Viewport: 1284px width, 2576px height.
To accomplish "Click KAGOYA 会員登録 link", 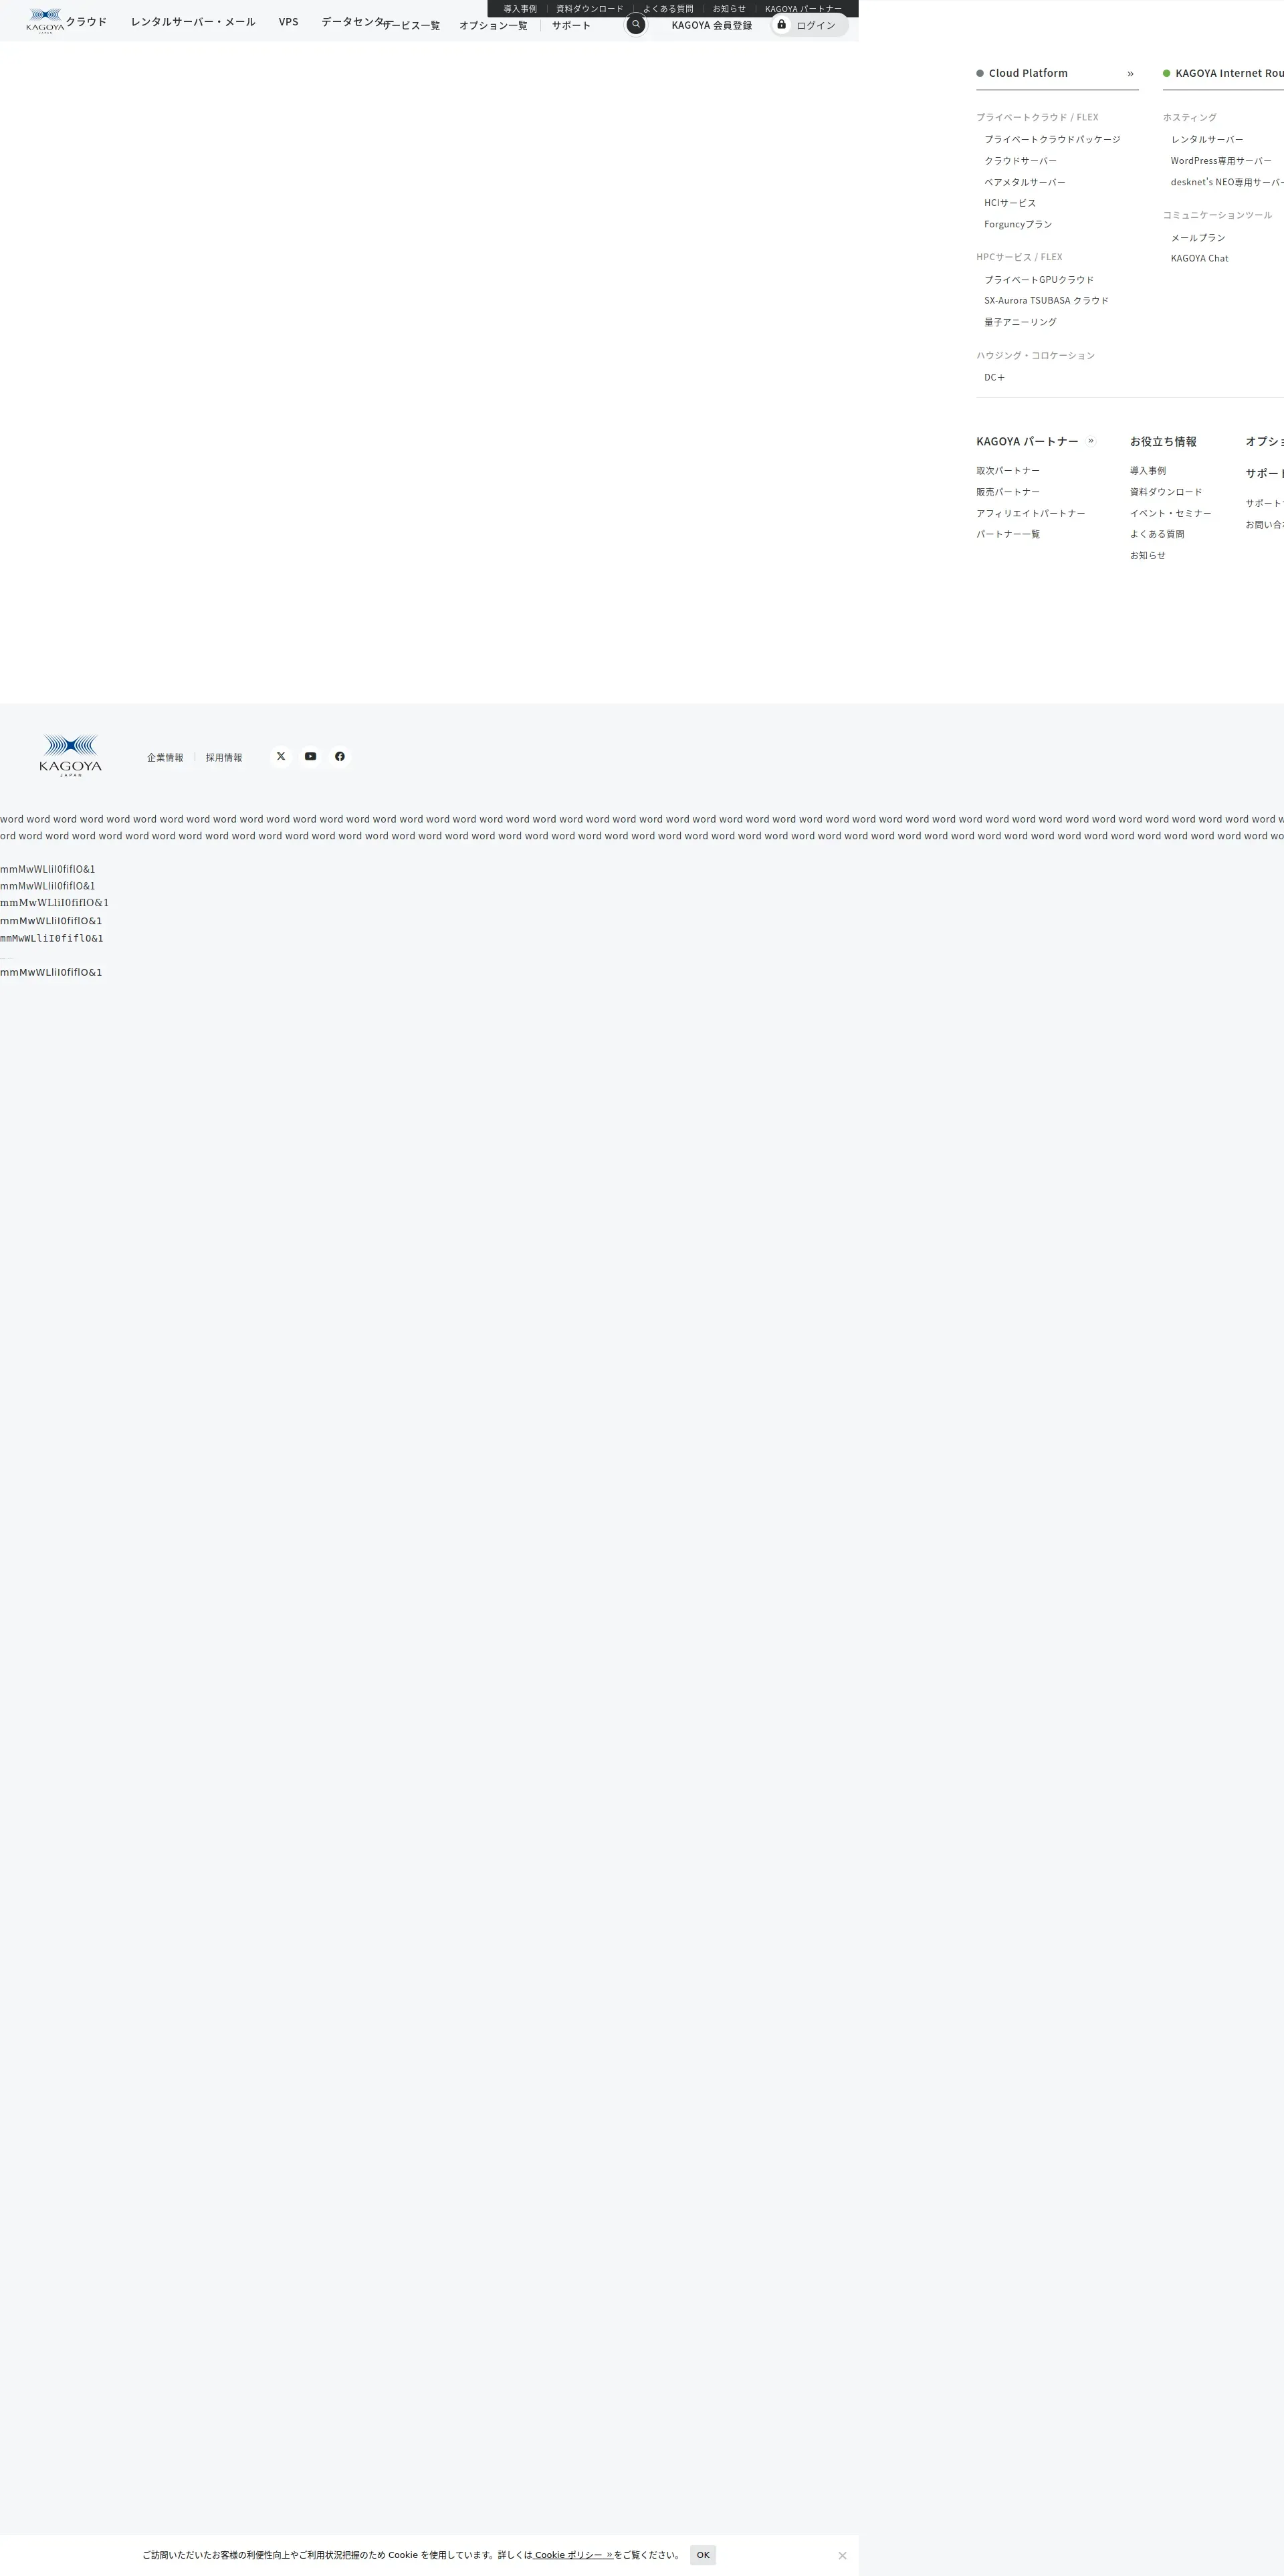I will [x=711, y=25].
